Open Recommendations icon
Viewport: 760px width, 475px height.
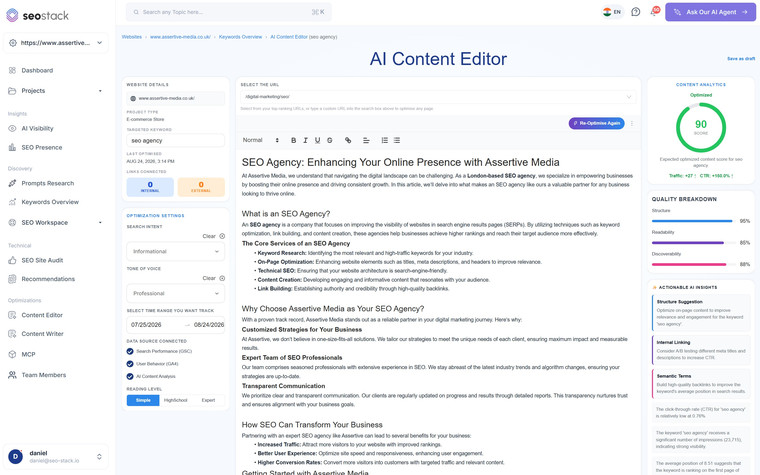[x=12, y=279]
